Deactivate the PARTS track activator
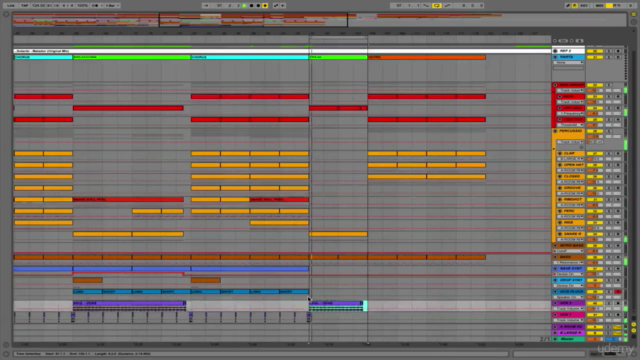 tap(595, 57)
